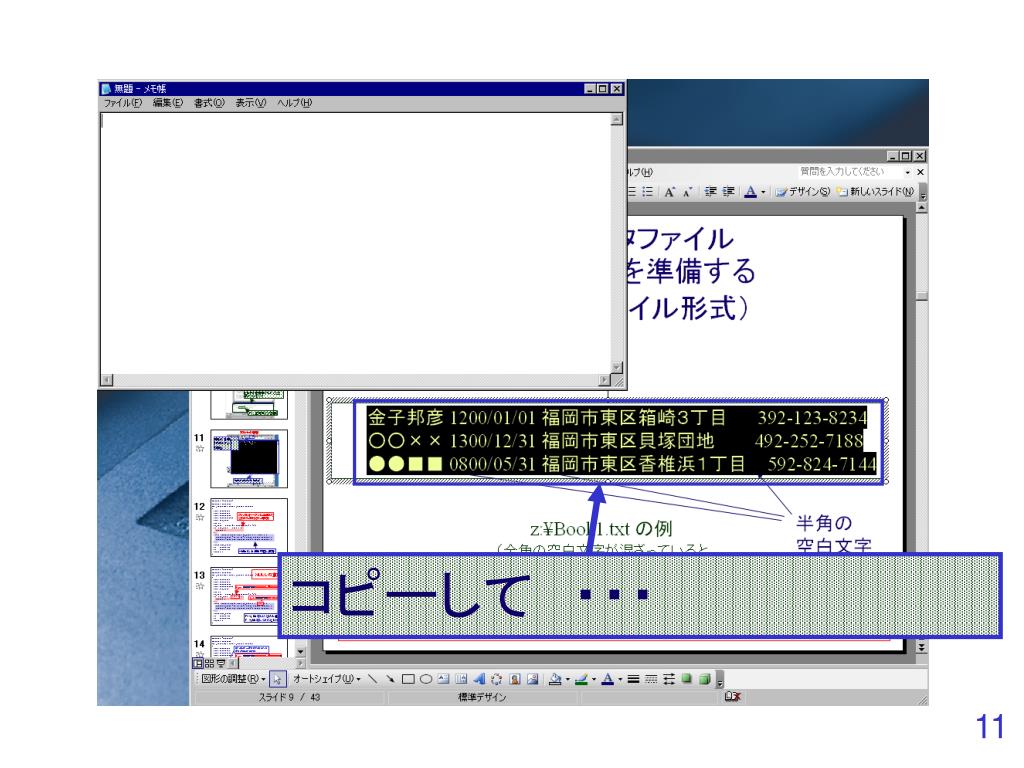The height and width of the screenshot is (768, 1024).
Task: Click the スライド 9 / 43 status text
Action: tap(289, 697)
